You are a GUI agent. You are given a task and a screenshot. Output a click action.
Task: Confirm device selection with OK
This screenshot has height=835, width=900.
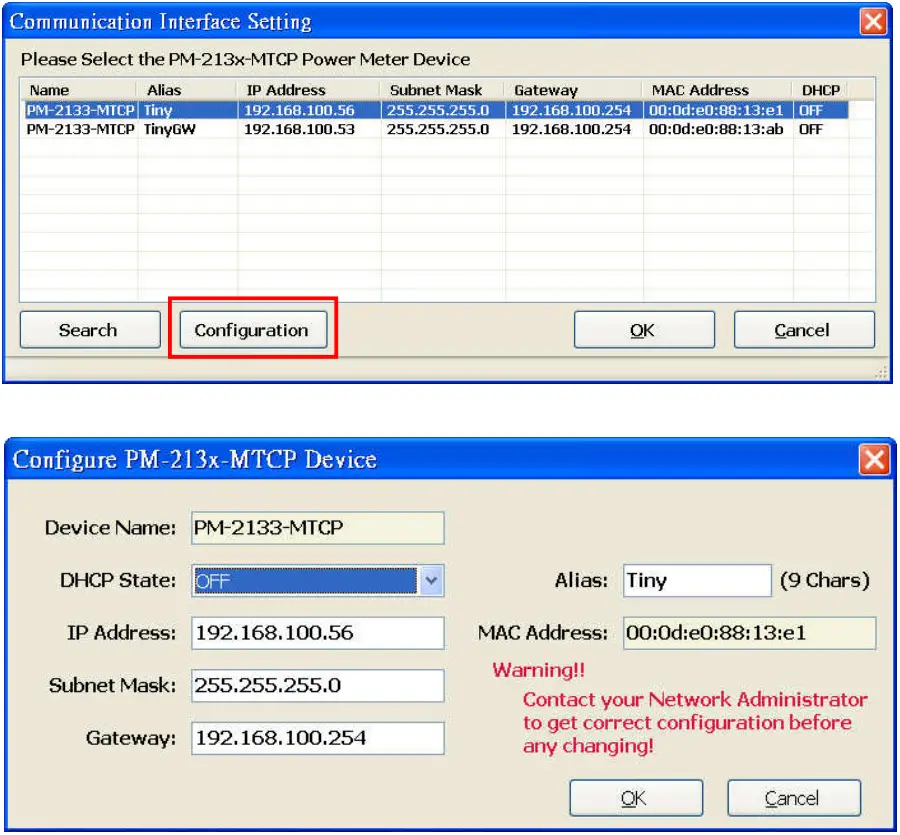[x=643, y=329]
